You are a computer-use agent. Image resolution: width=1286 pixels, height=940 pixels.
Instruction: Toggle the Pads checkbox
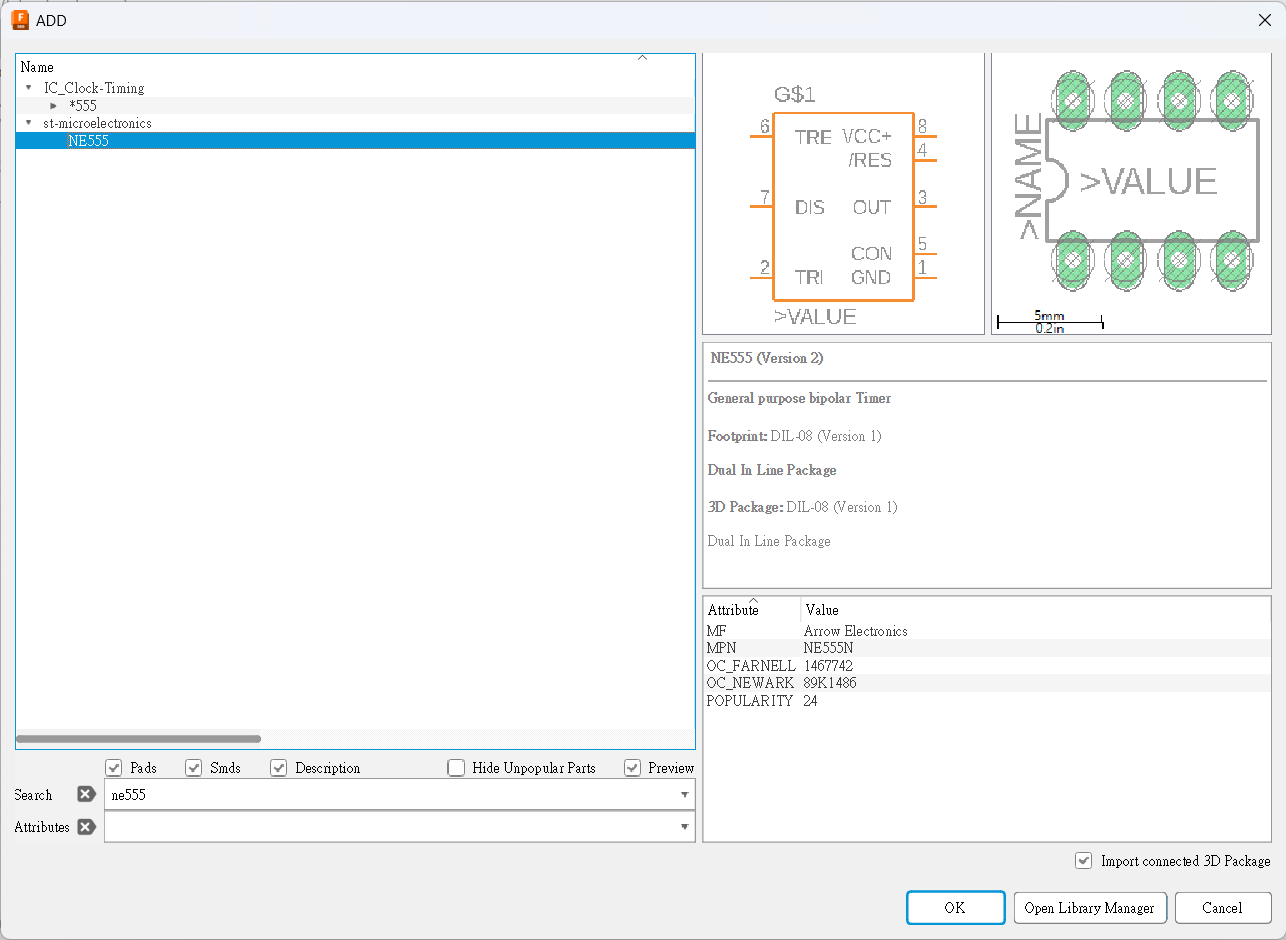click(114, 768)
